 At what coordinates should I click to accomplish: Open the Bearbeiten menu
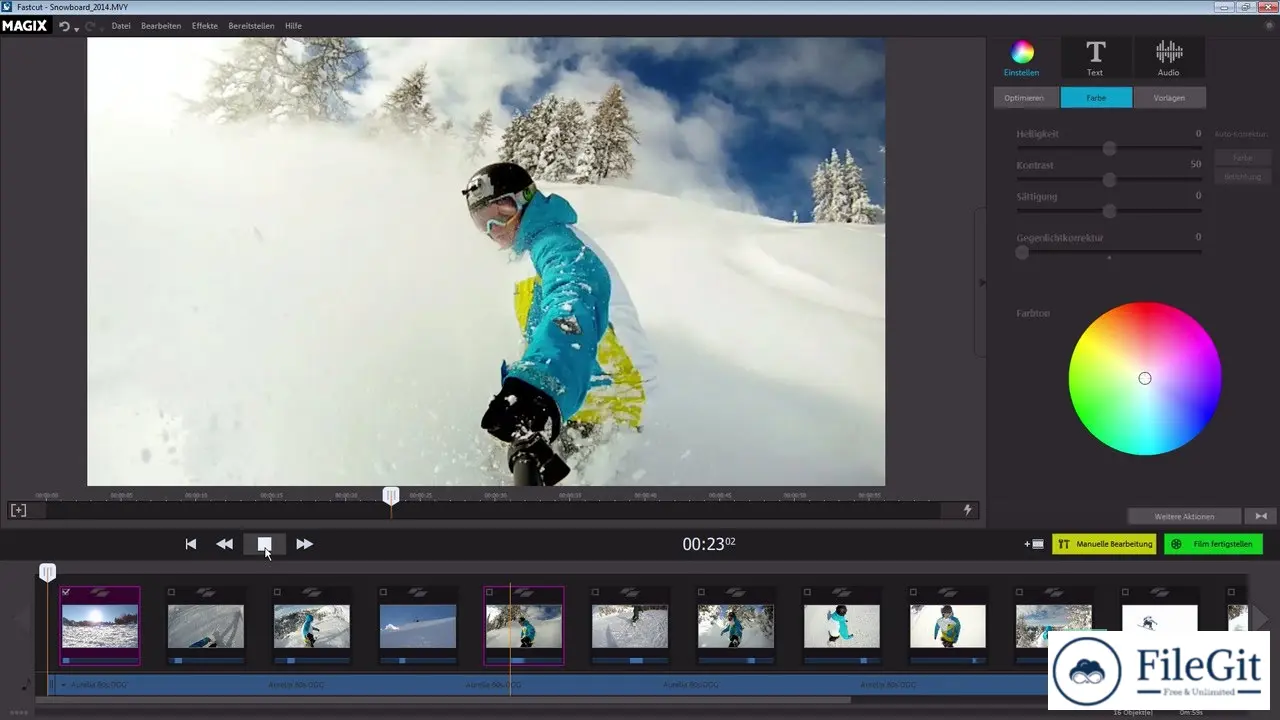tap(161, 26)
